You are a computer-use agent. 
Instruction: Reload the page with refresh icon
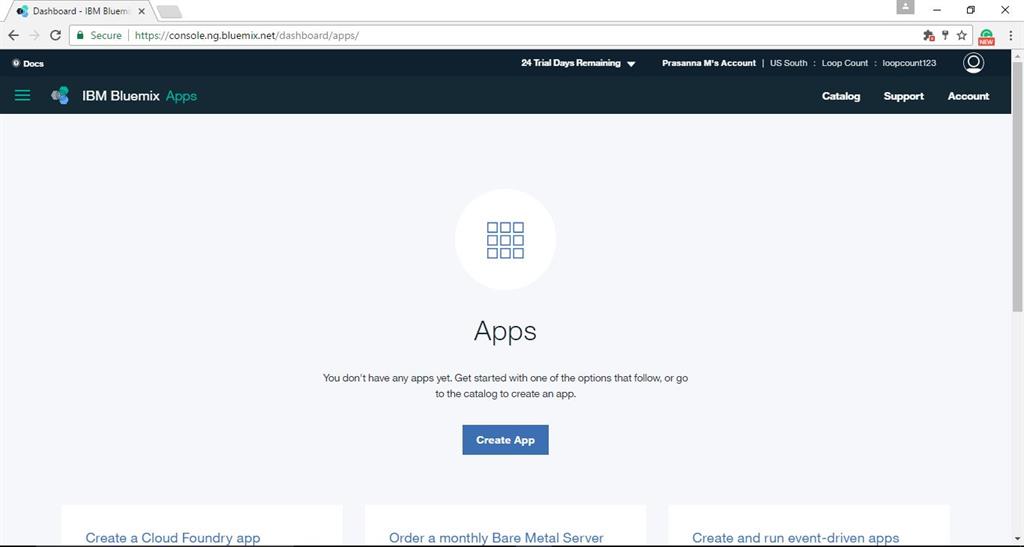56,35
